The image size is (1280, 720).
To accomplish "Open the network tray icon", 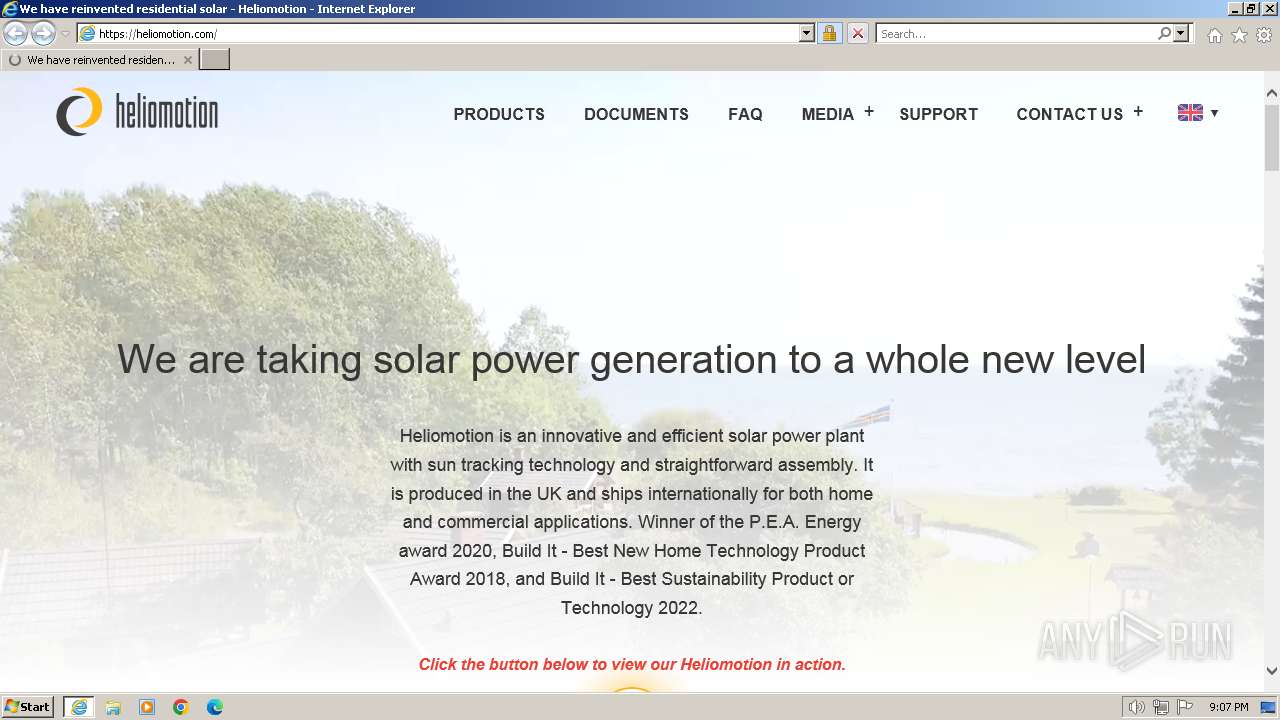I will [1161, 707].
